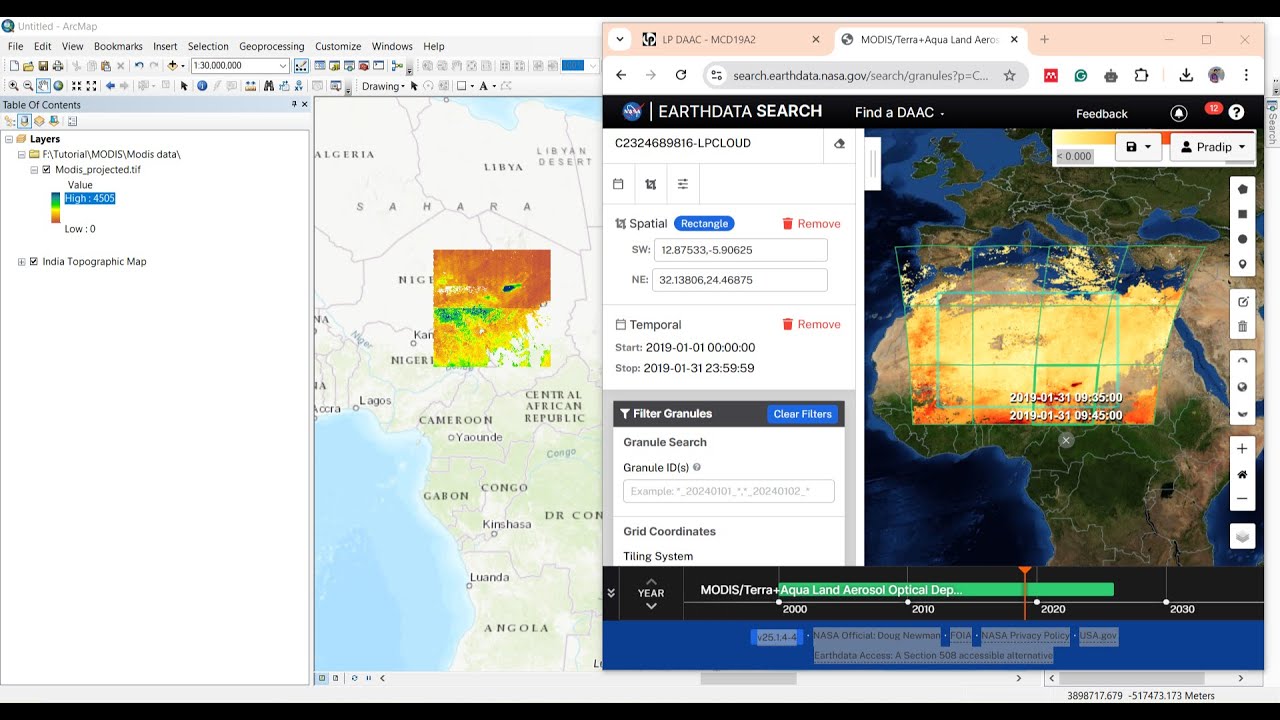
Task: Open the map layers options icon
Action: click(1242, 537)
